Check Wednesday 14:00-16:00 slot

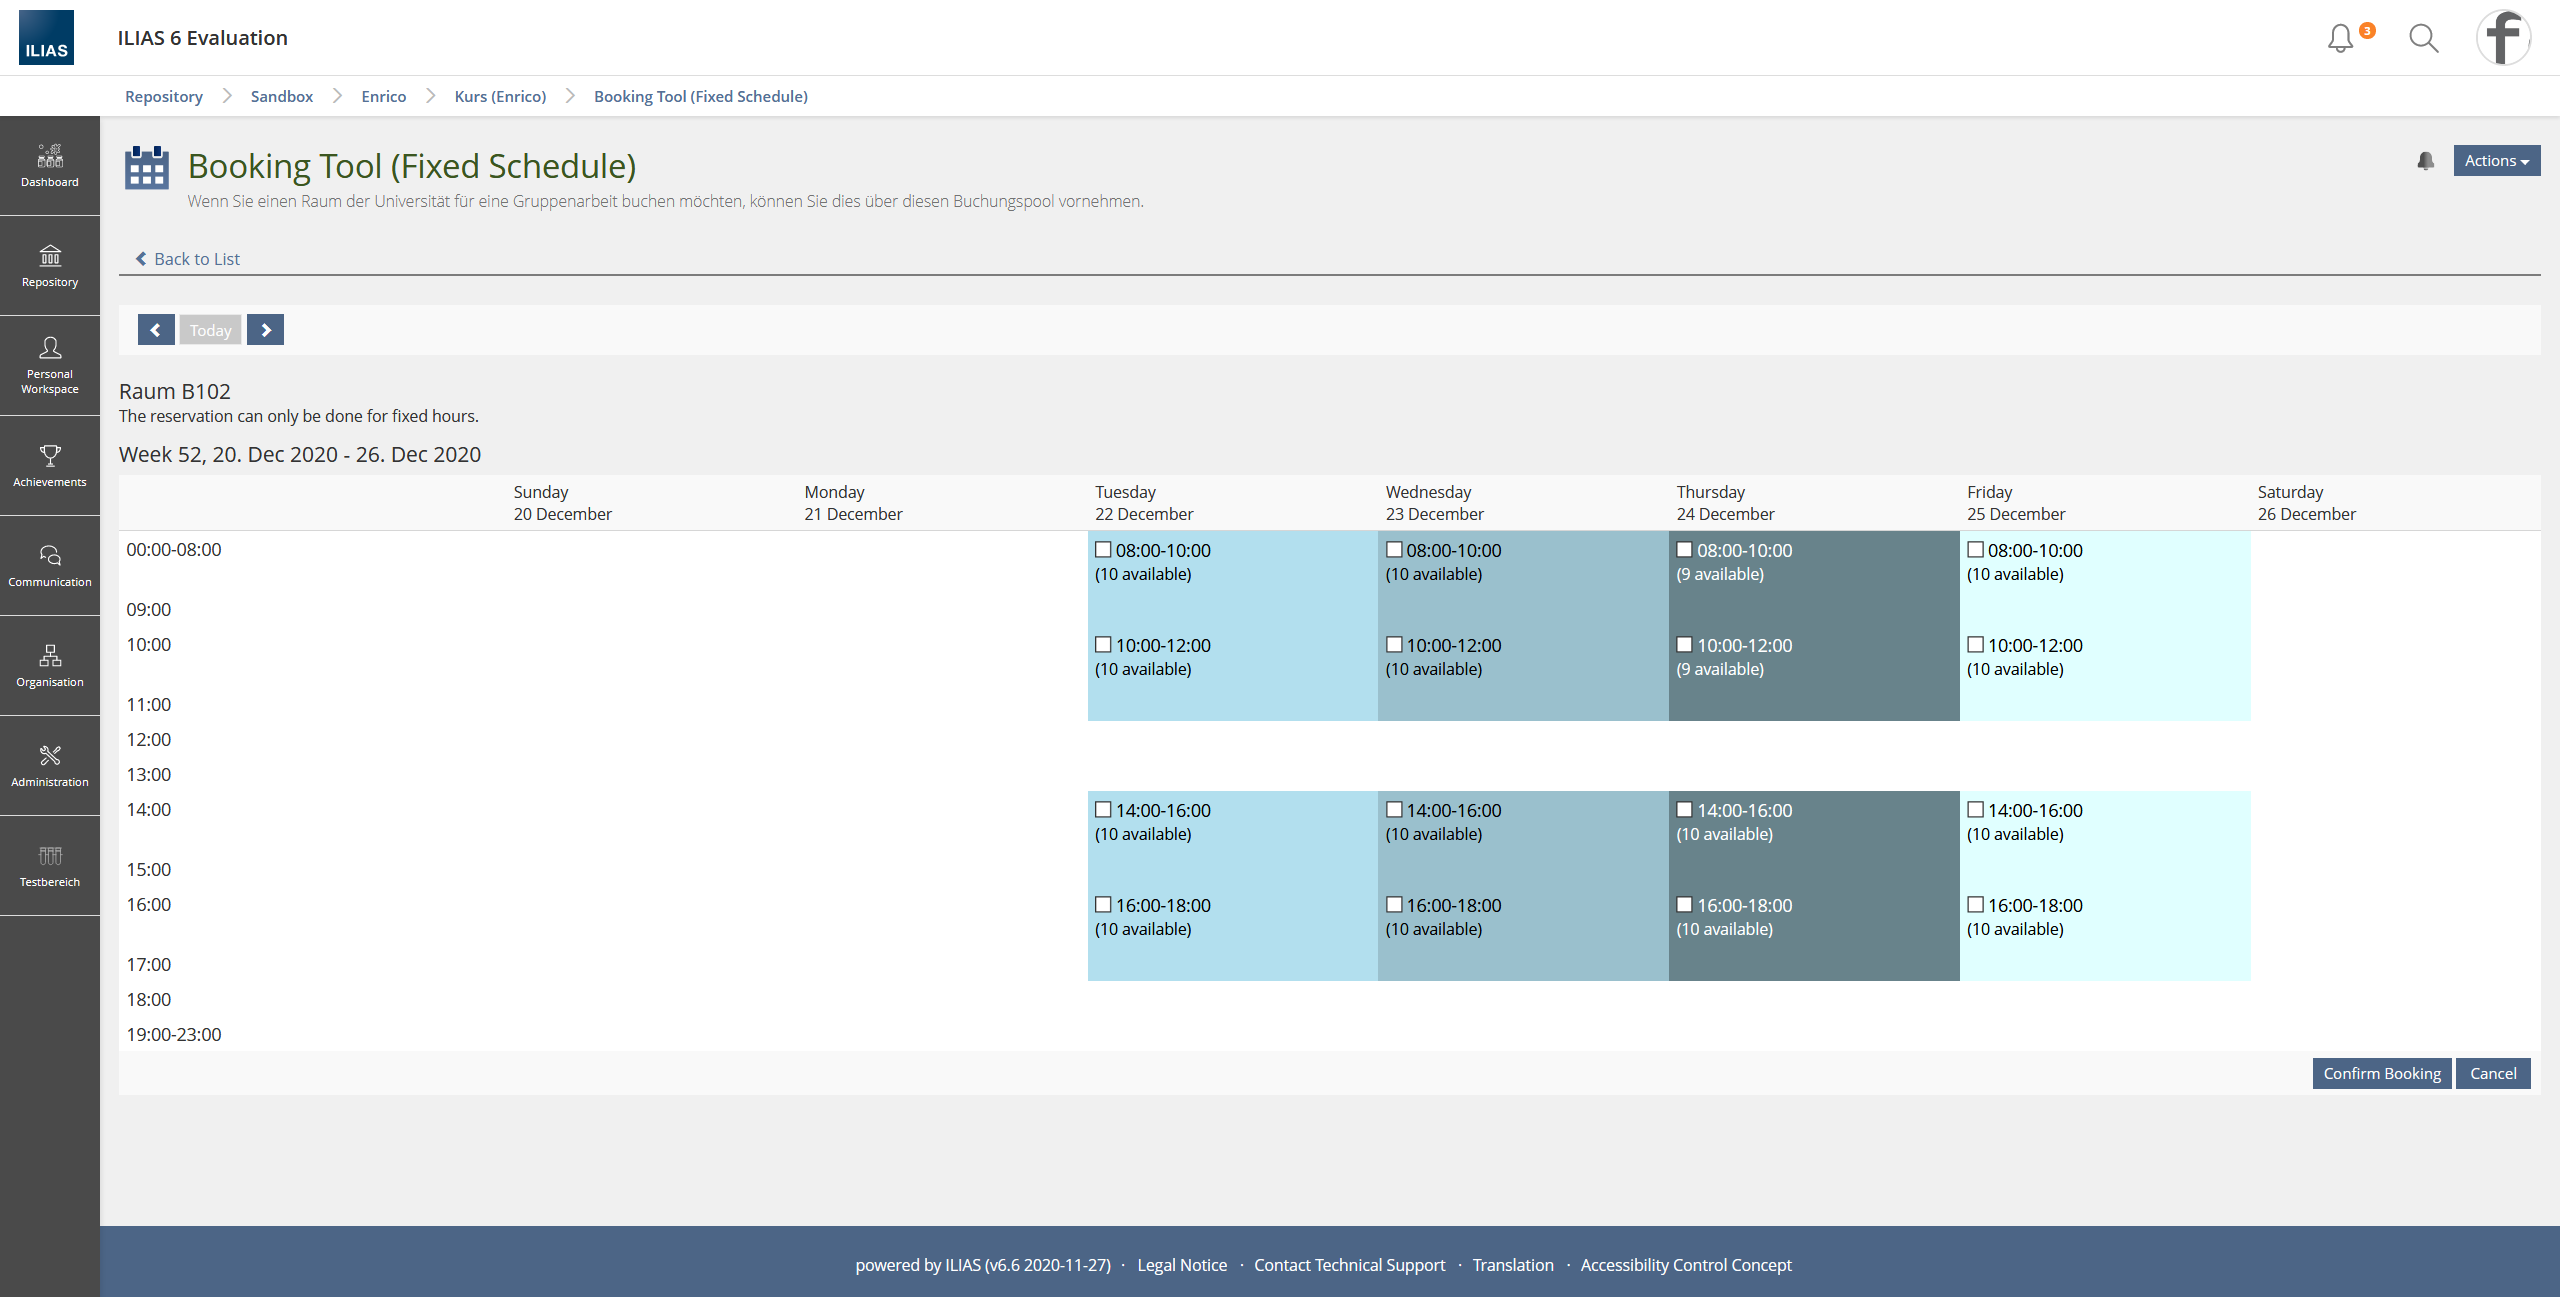[x=1394, y=810]
